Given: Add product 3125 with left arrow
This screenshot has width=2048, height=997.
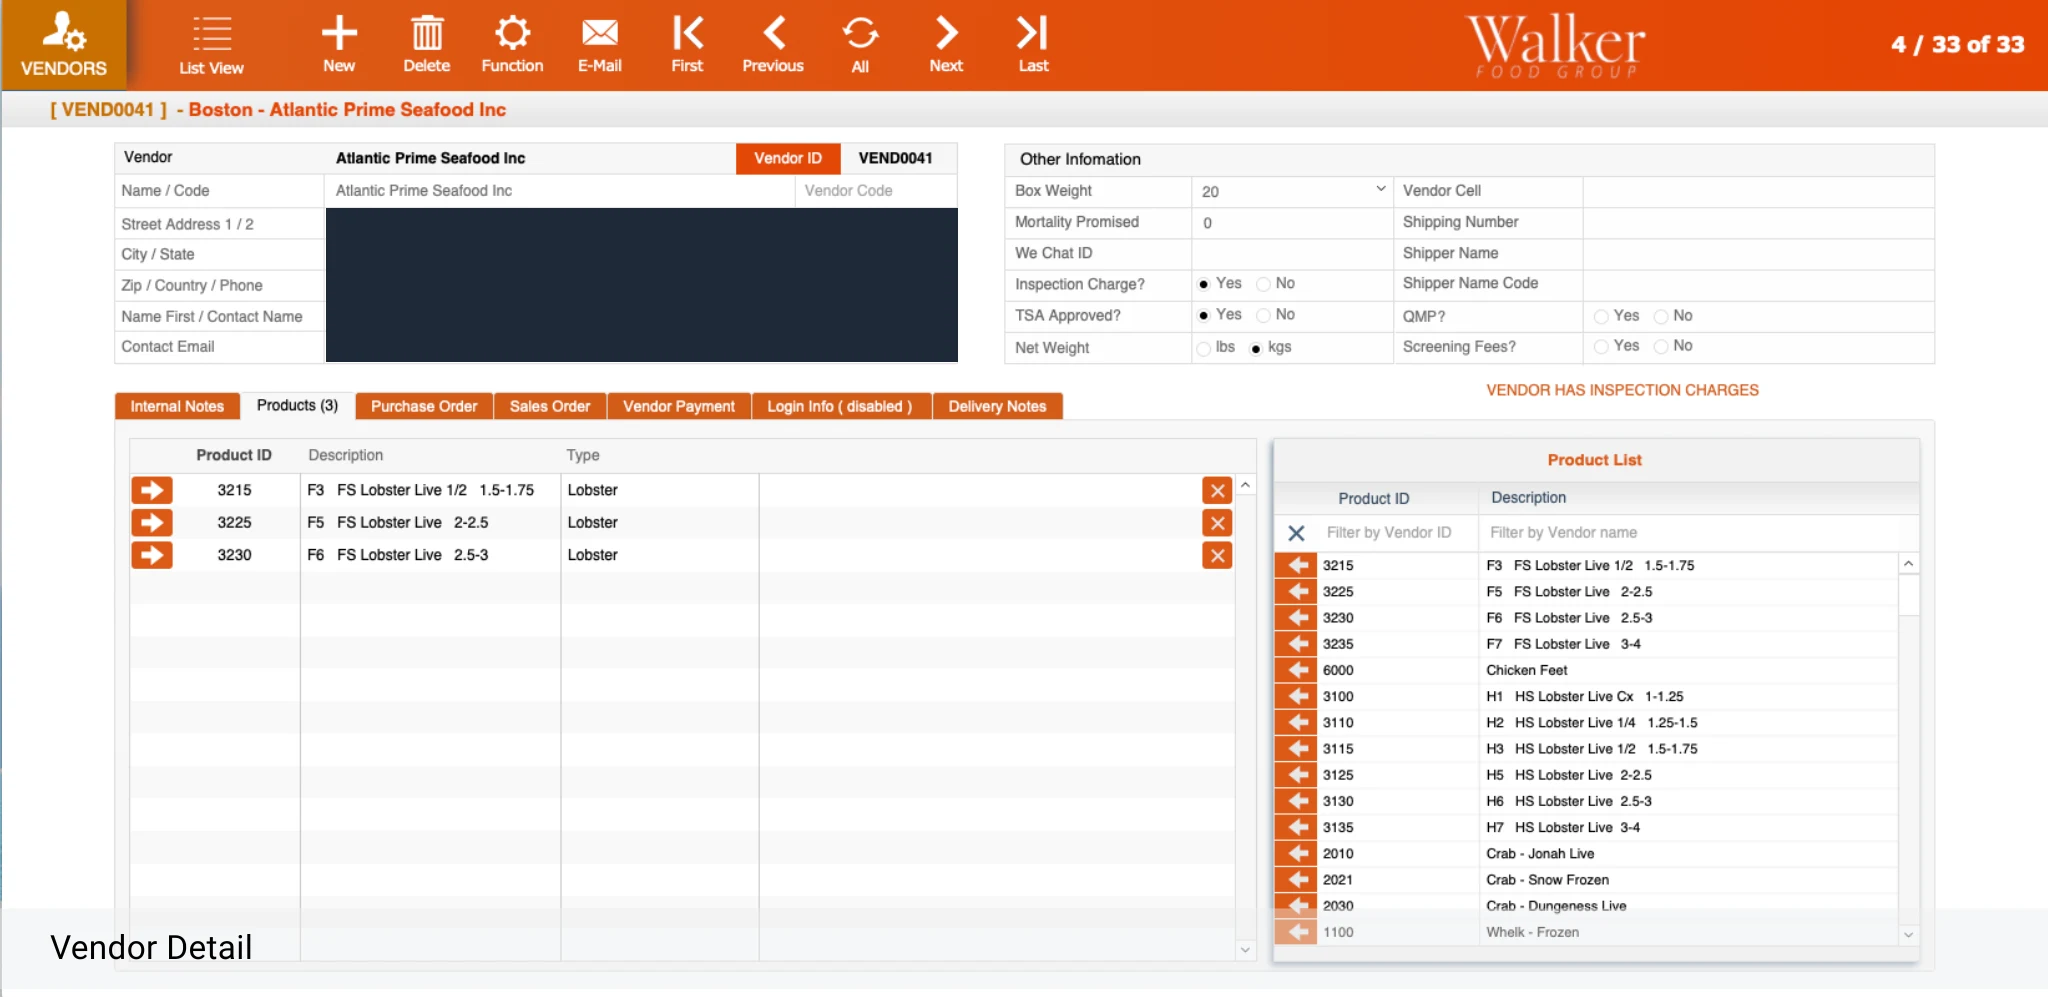Looking at the screenshot, I should pyautogui.click(x=1297, y=775).
